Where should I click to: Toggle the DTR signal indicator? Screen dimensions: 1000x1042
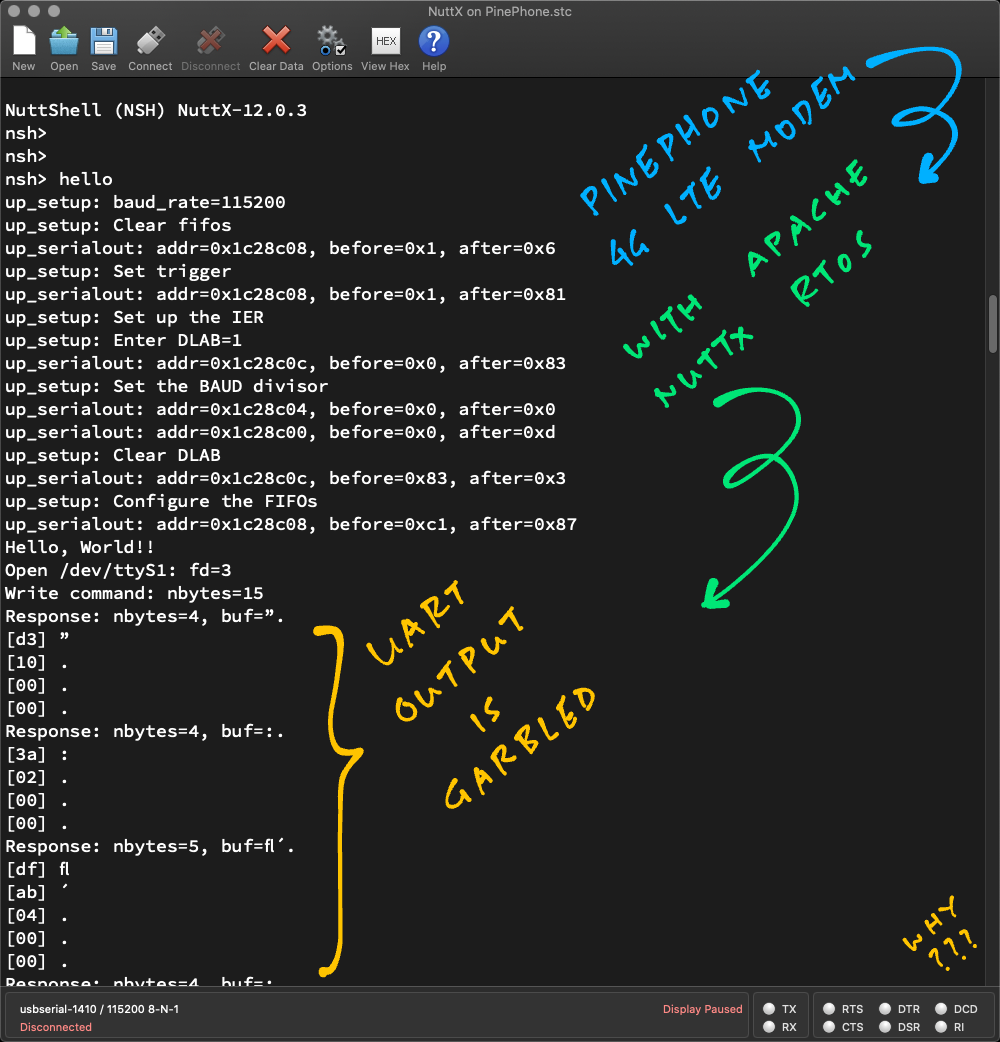885,1010
